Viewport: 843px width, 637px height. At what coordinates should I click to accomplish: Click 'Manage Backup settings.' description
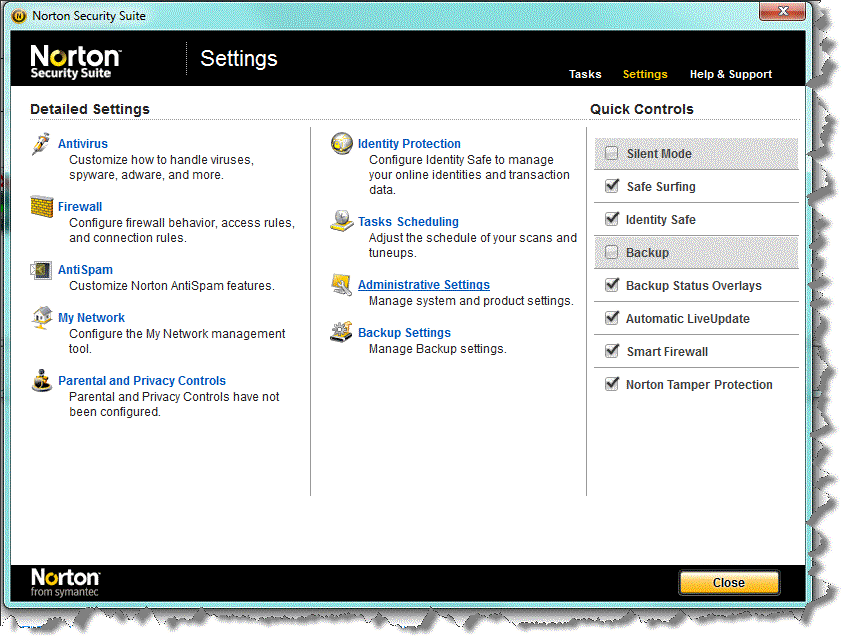click(438, 349)
